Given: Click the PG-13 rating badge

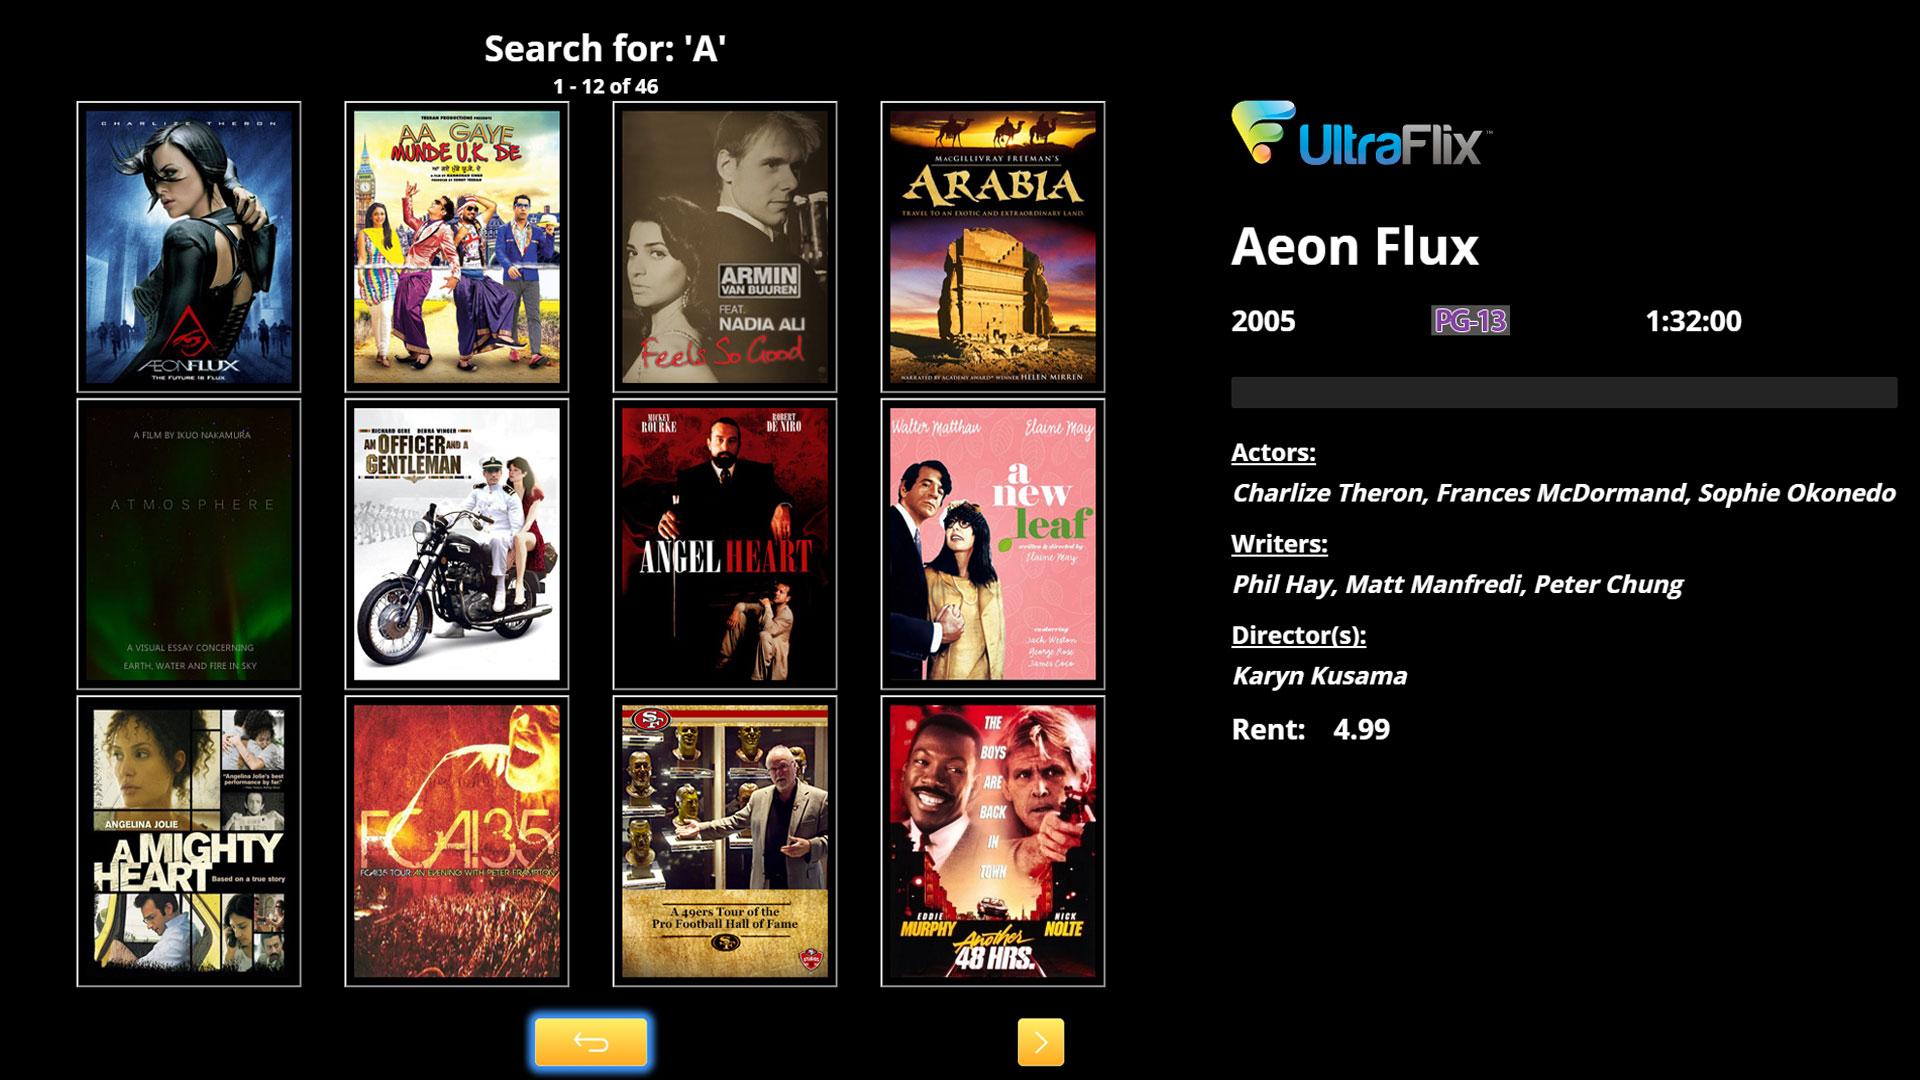Looking at the screenshot, I should point(1470,320).
